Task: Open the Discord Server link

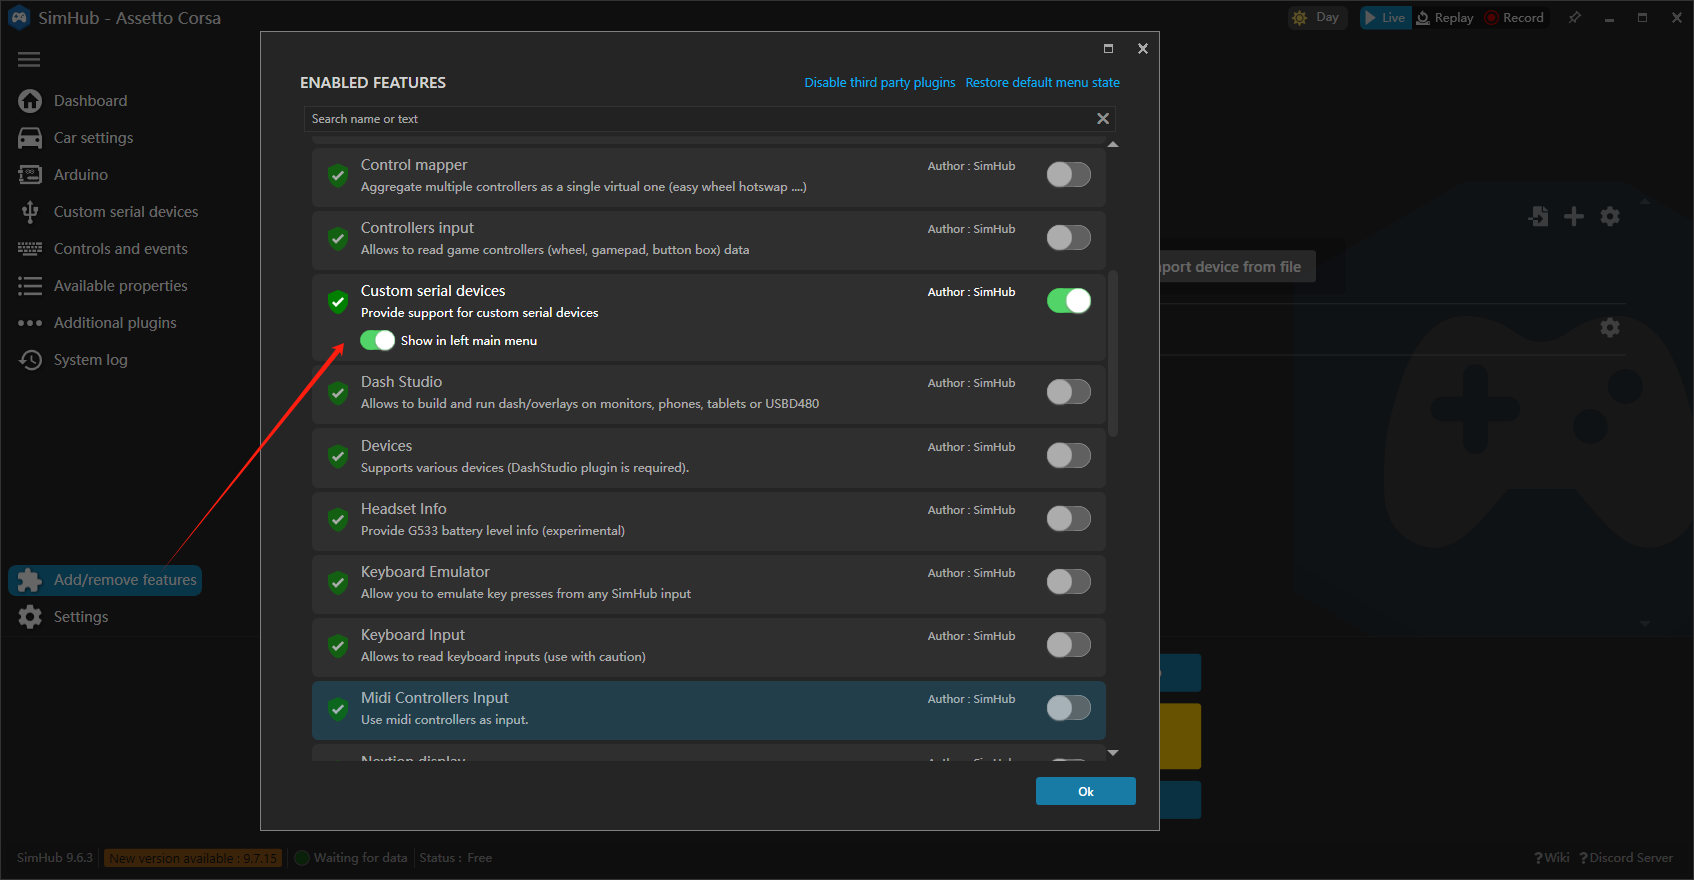Action: (1626, 858)
